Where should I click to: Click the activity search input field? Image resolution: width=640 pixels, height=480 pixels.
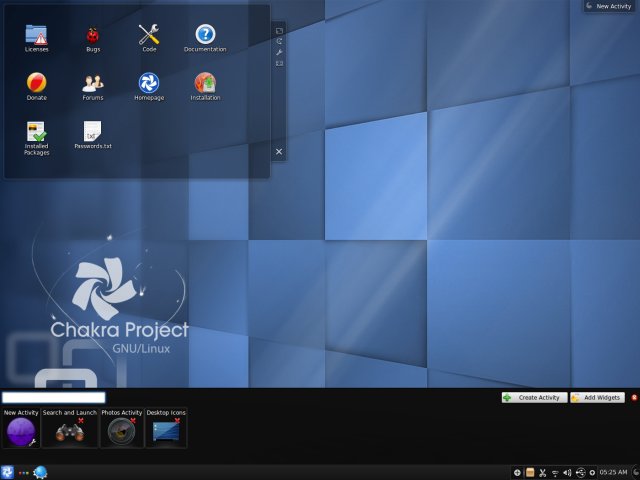tap(54, 397)
